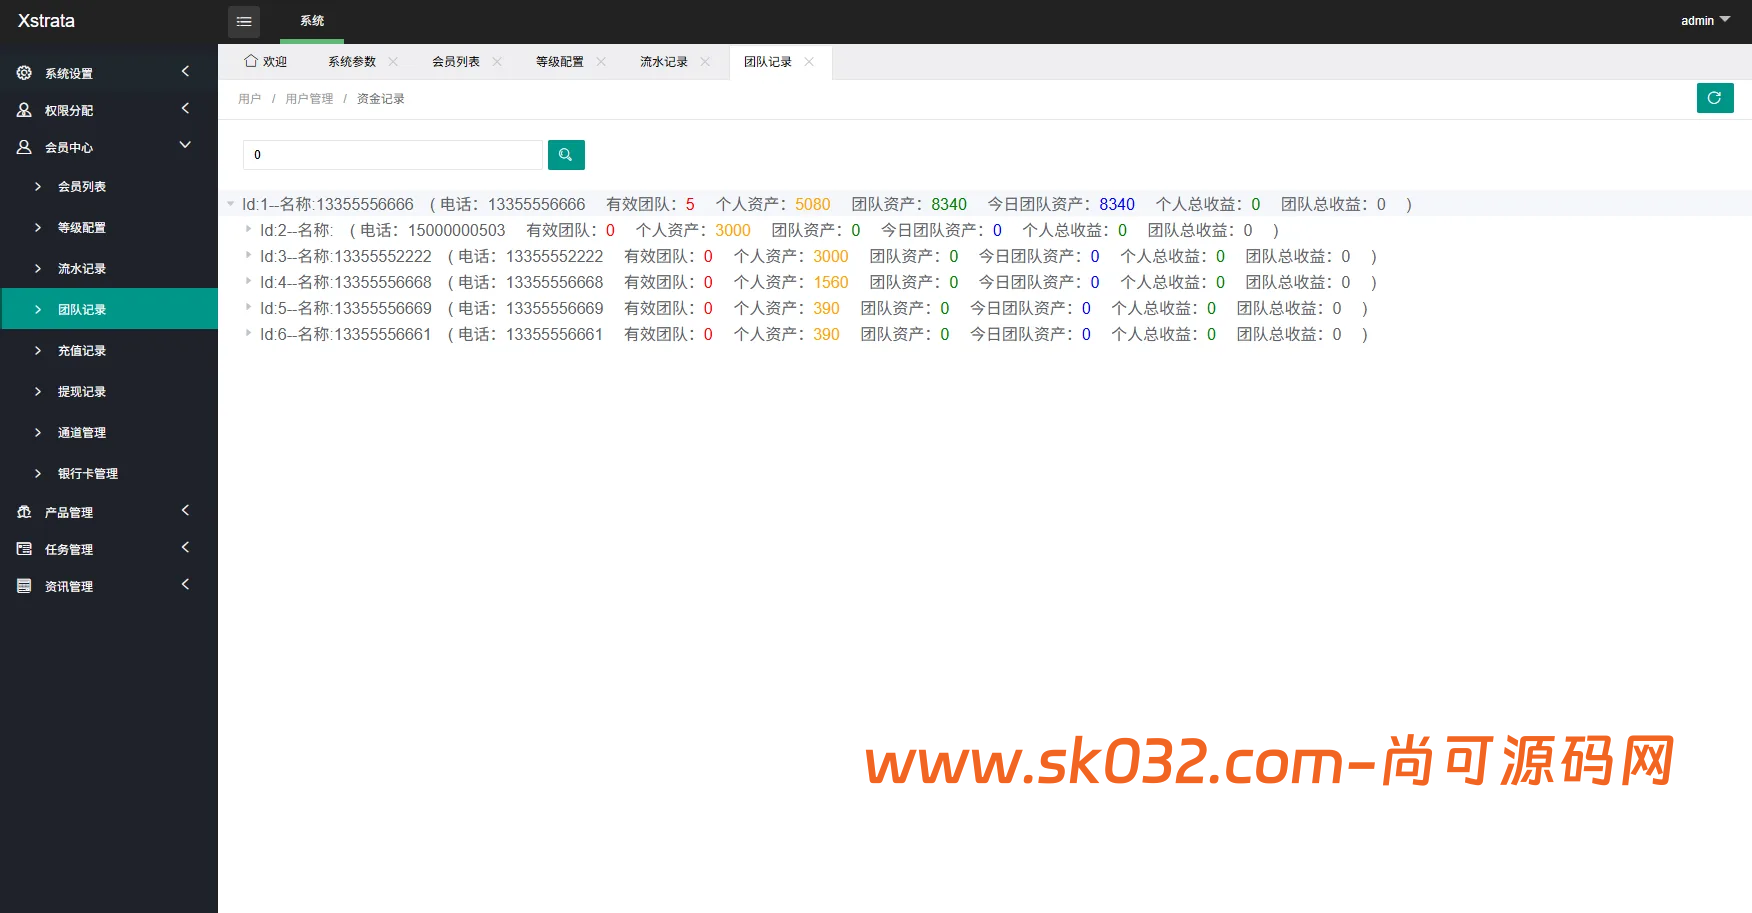
Task: Open the 系统设置 gear icon in sidebar
Action: [24, 72]
